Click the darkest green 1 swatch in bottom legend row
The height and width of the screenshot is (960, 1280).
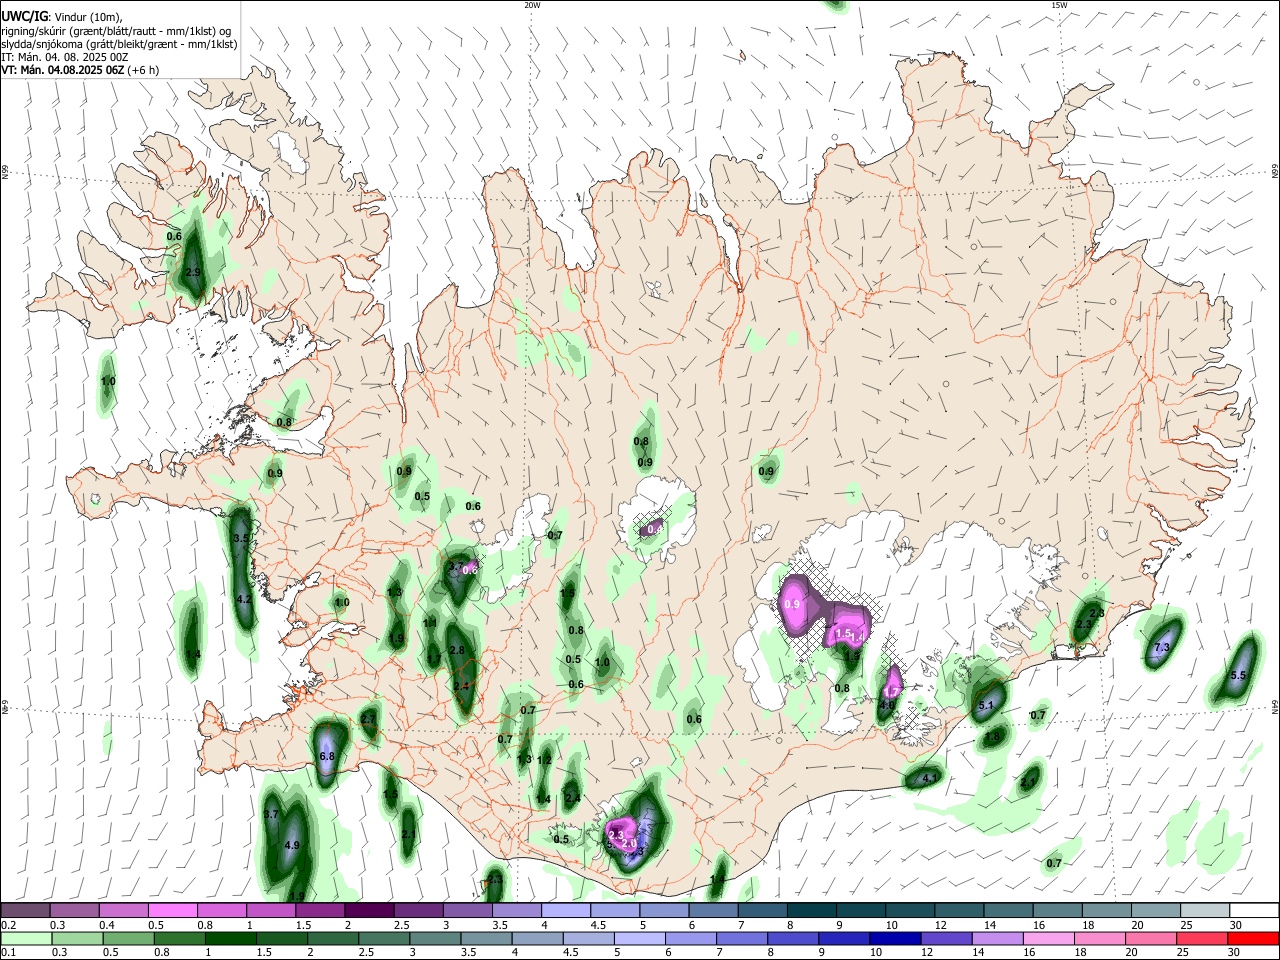coord(230,938)
